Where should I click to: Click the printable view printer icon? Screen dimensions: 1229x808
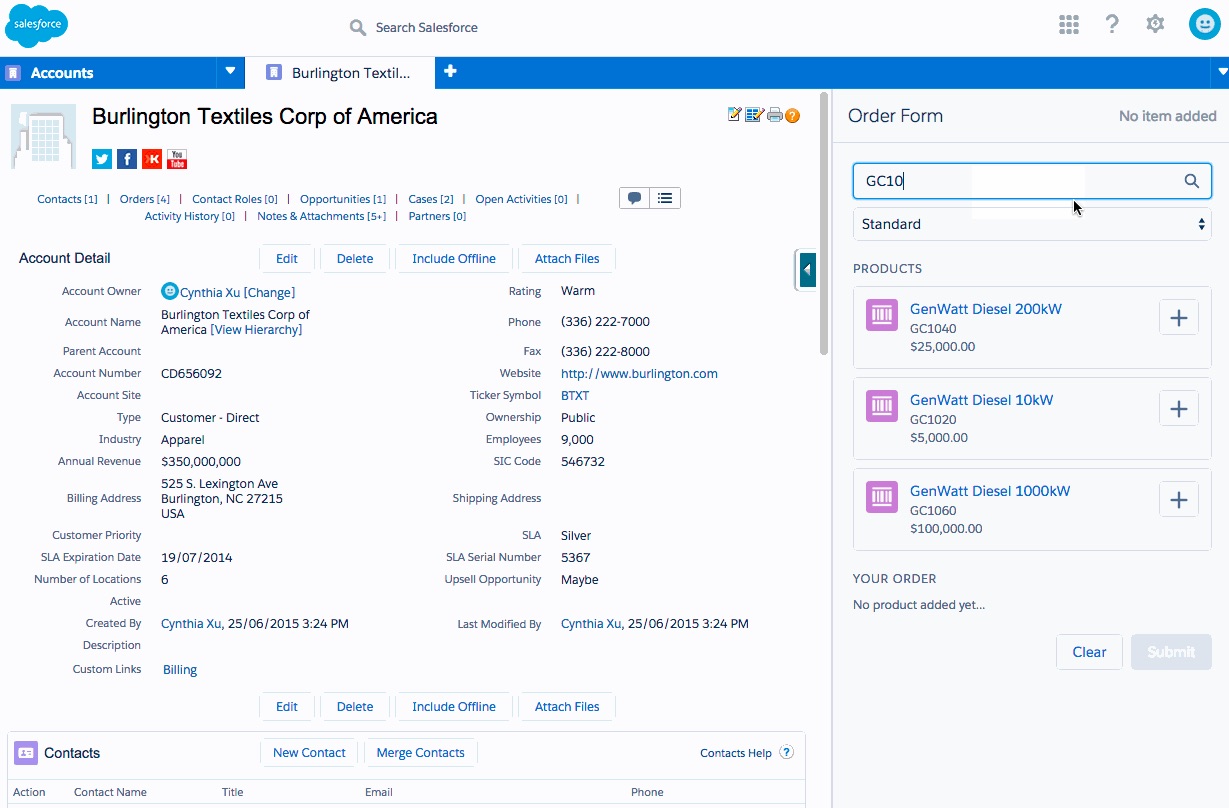tap(774, 115)
